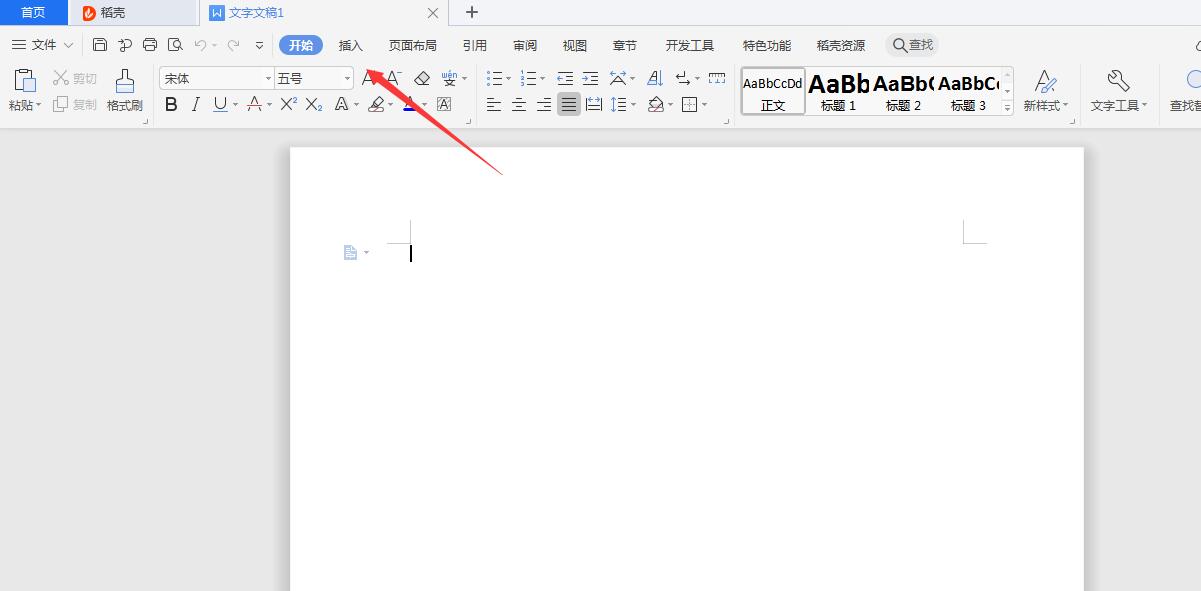Image resolution: width=1201 pixels, height=591 pixels.
Task: Select the Format Painter tool
Action: tap(123, 90)
